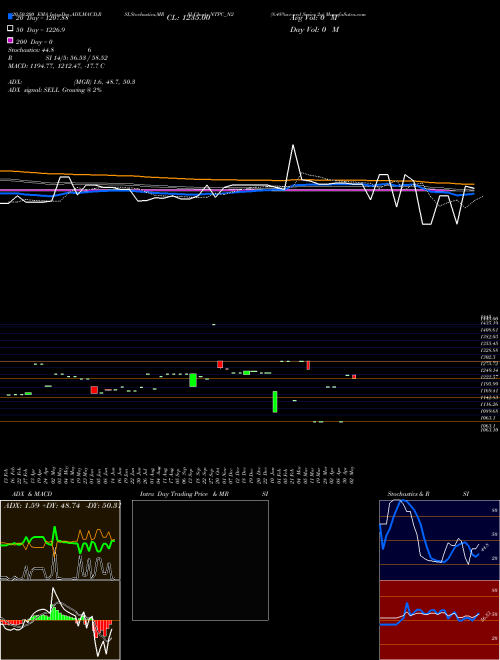The height and width of the screenshot is (660, 500).
Task: Click the white 50 Day legend swatch
Action: point(10,29)
